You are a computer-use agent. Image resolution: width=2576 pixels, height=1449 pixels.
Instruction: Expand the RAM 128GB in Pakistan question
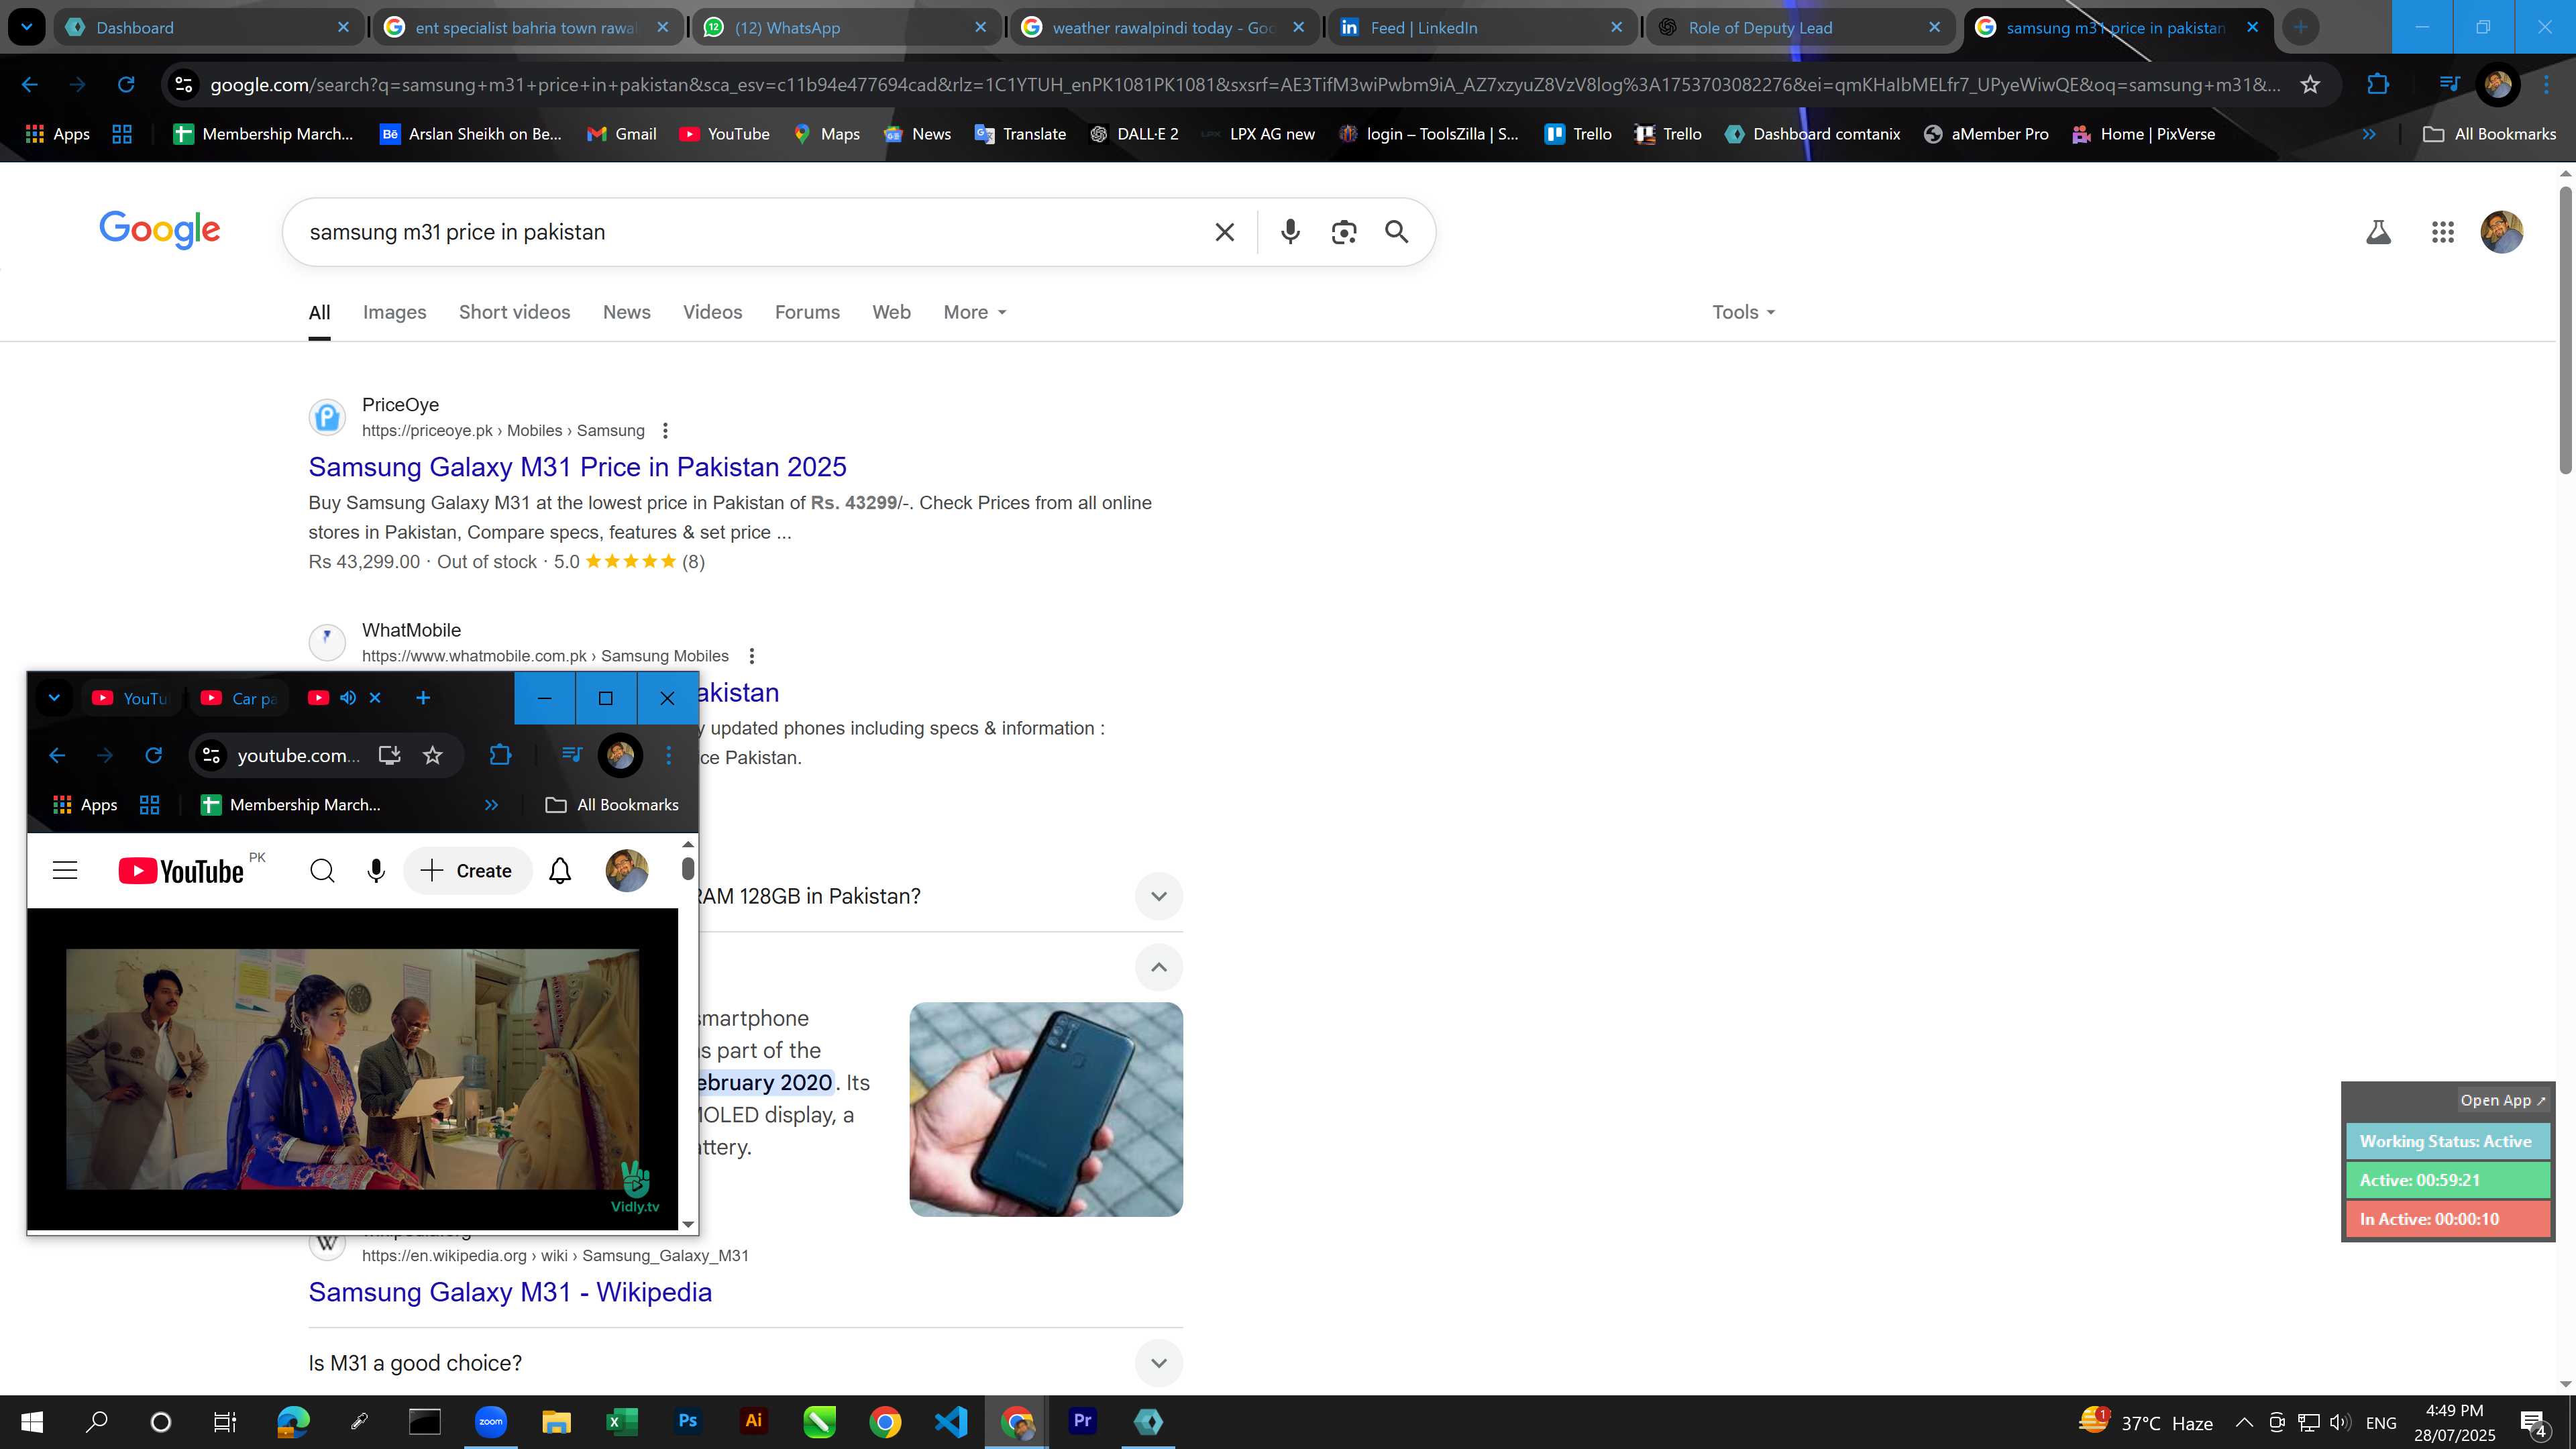click(1158, 896)
